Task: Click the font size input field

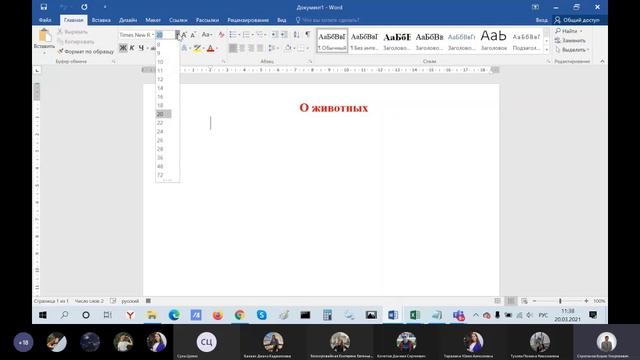Action: click(x=165, y=35)
